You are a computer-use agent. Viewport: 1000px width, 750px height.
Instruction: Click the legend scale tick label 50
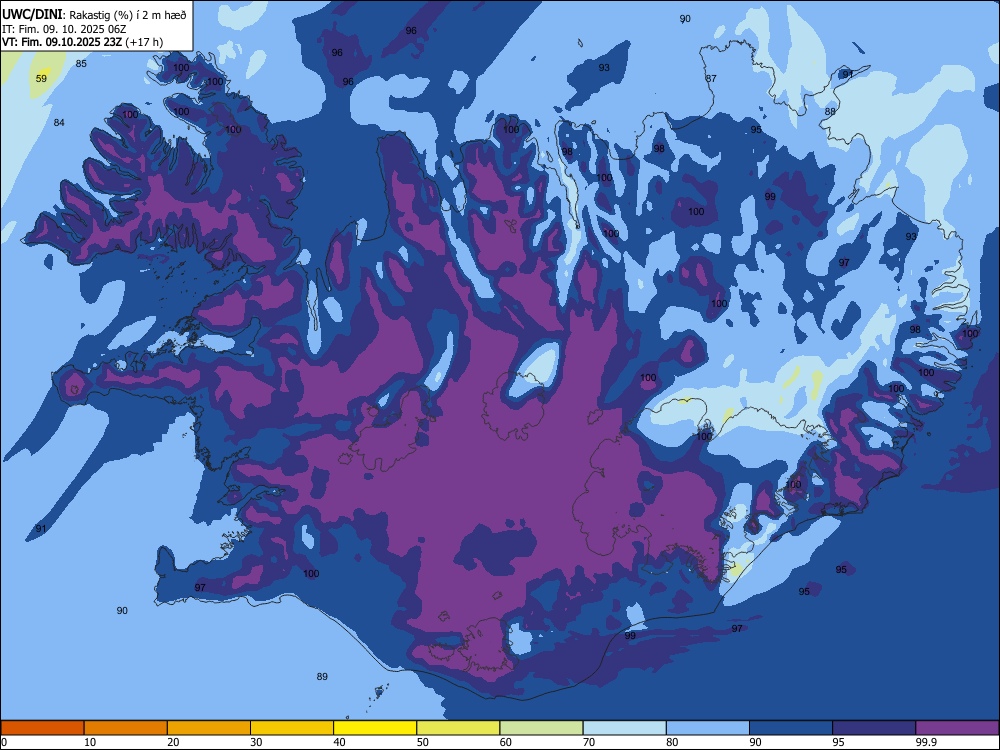coord(423,742)
